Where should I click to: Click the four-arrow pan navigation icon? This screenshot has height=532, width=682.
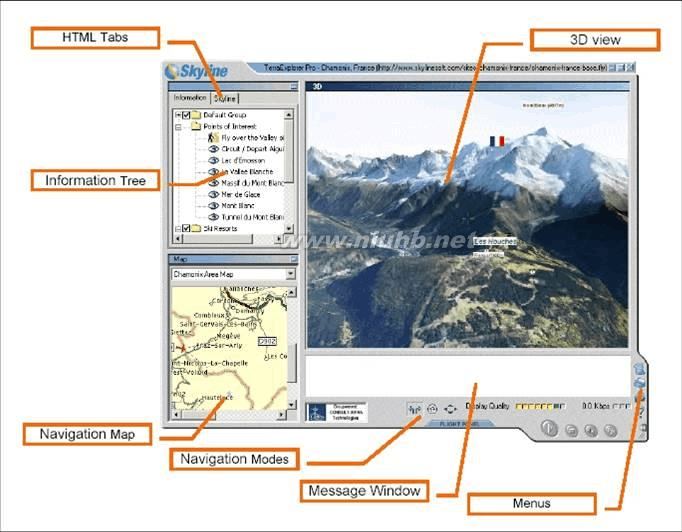coord(450,409)
